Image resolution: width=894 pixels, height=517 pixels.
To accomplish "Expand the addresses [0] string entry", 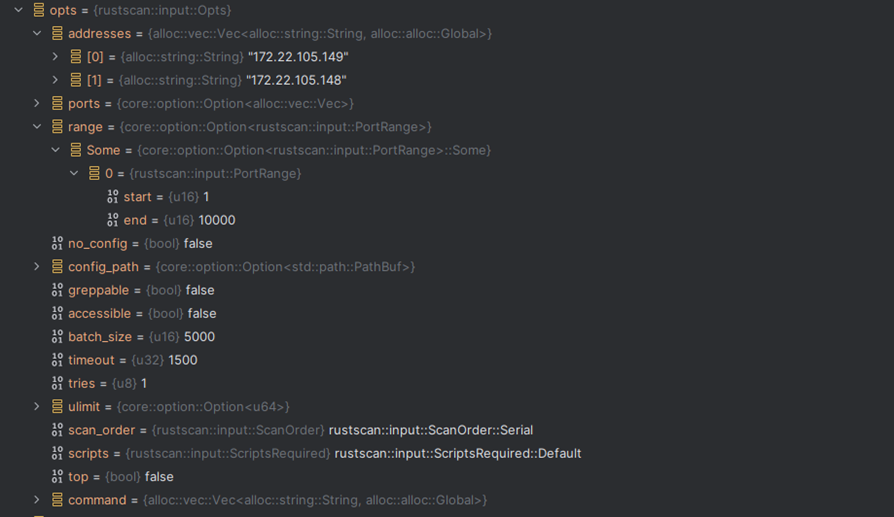I will [56, 57].
